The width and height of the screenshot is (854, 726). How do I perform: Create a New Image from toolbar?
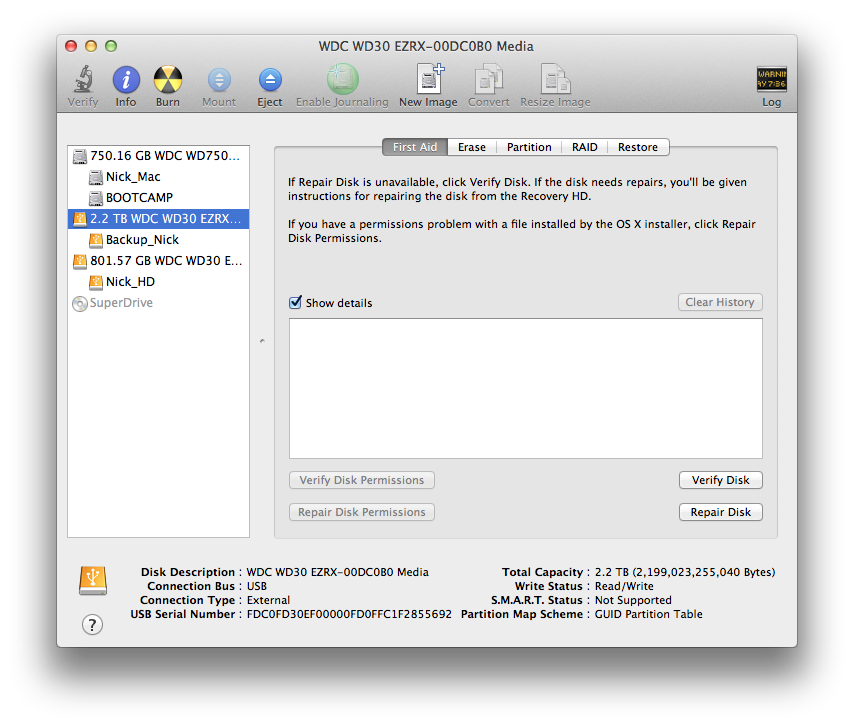click(x=430, y=79)
